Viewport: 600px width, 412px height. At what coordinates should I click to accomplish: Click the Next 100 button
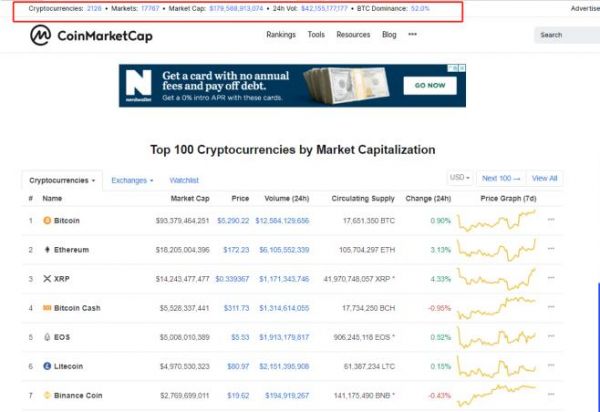click(x=501, y=178)
